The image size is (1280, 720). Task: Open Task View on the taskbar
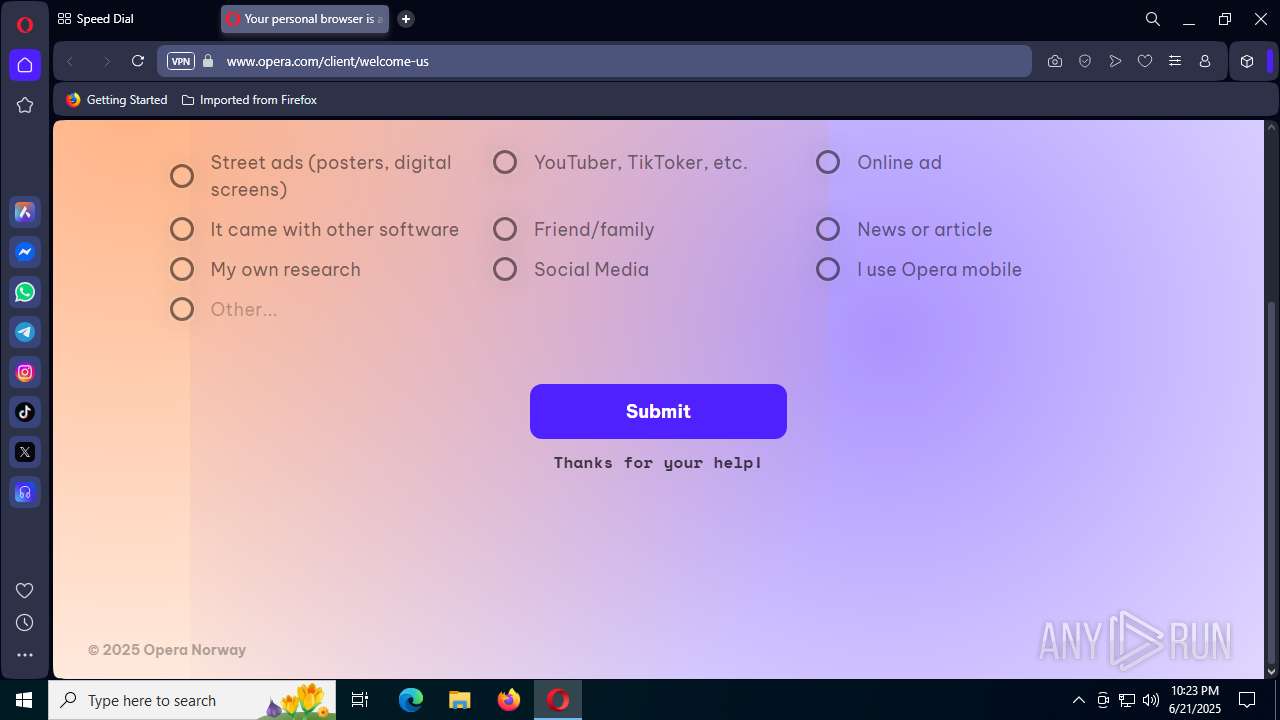[361, 700]
